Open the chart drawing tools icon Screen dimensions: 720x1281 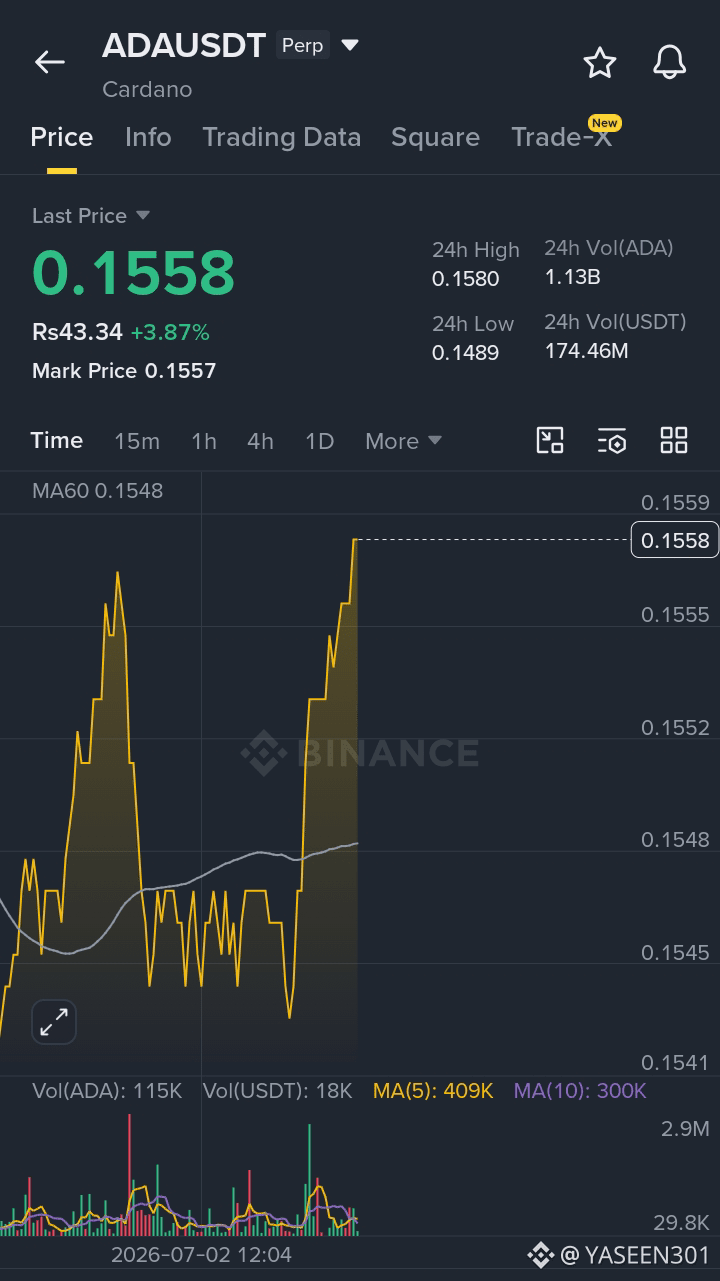click(x=550, y=440)
